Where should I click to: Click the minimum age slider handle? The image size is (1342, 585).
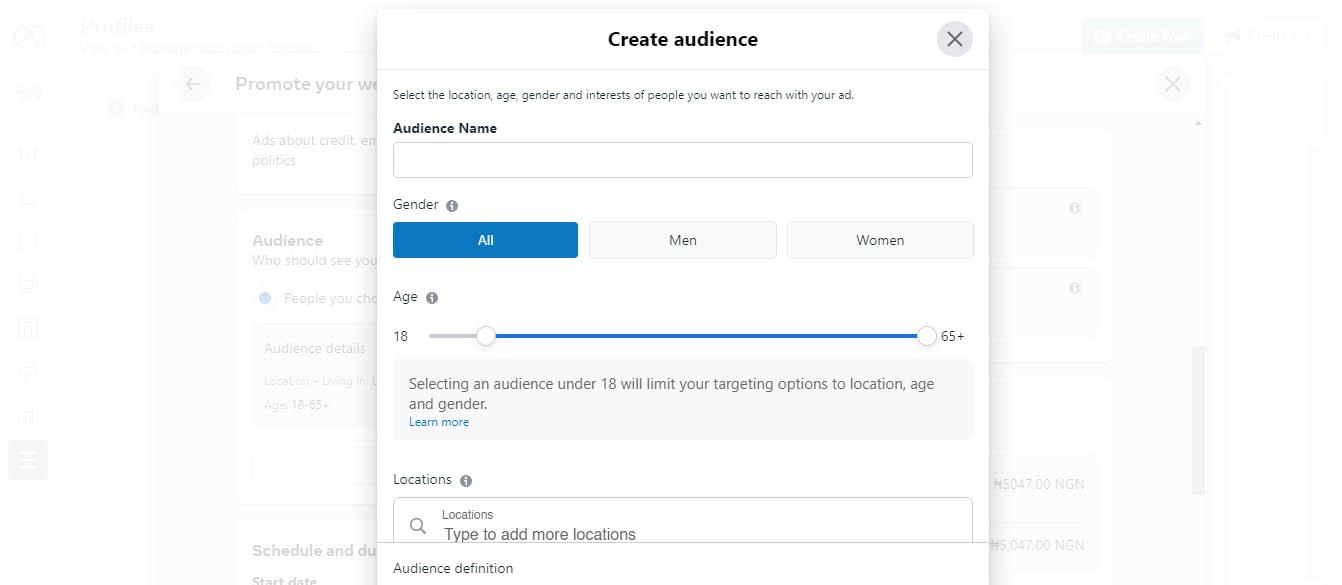click(x=486, y=336)
